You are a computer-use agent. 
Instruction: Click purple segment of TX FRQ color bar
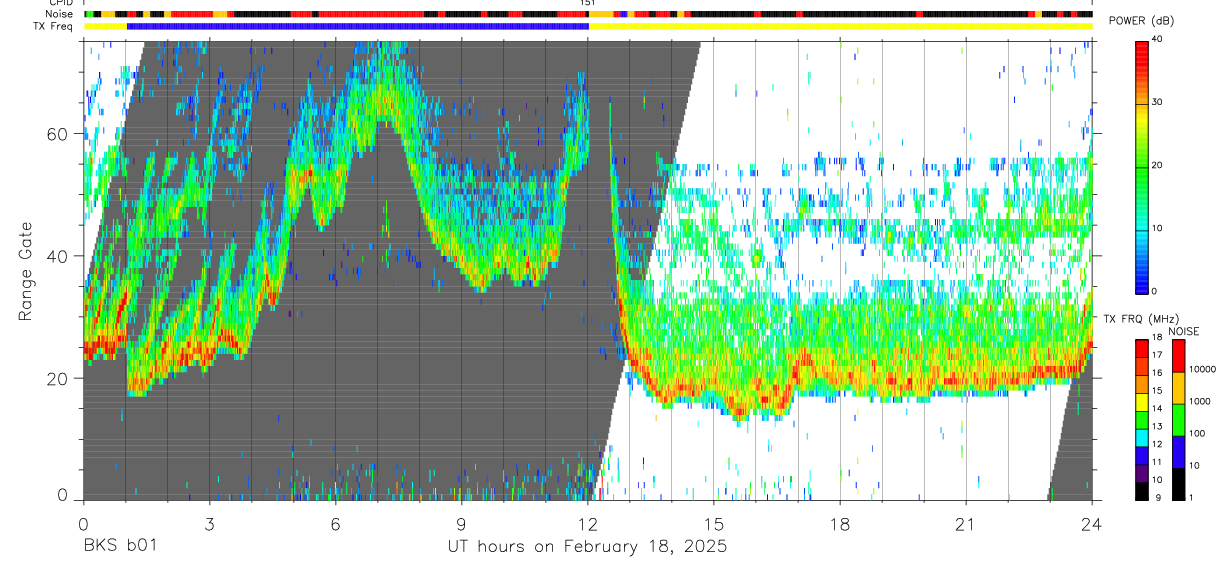[1142, 474]
